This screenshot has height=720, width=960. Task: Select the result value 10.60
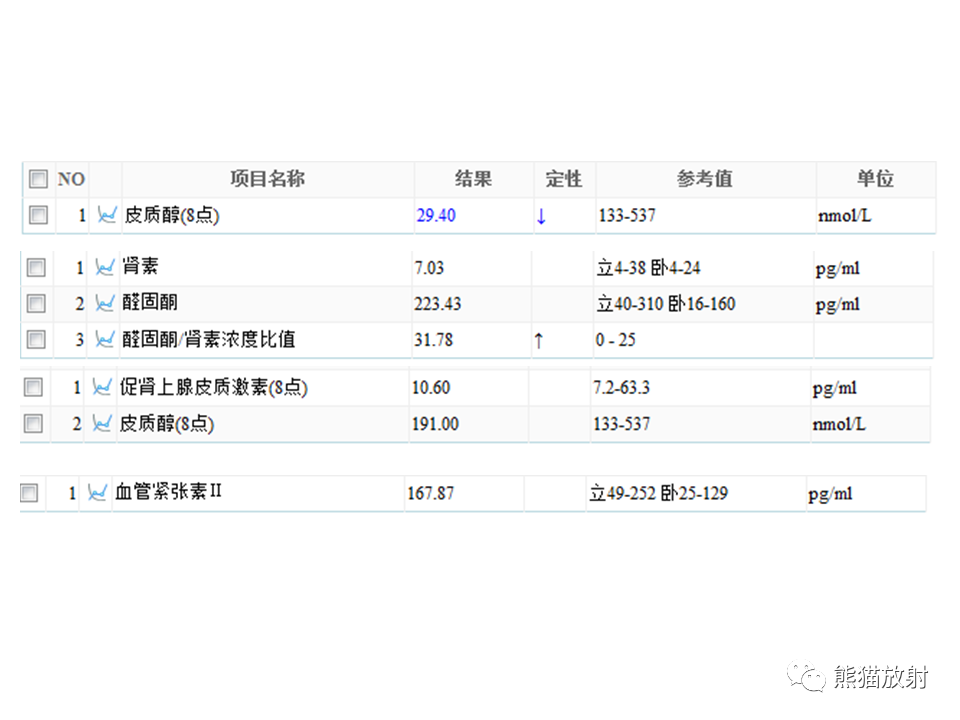click(431, 388)
